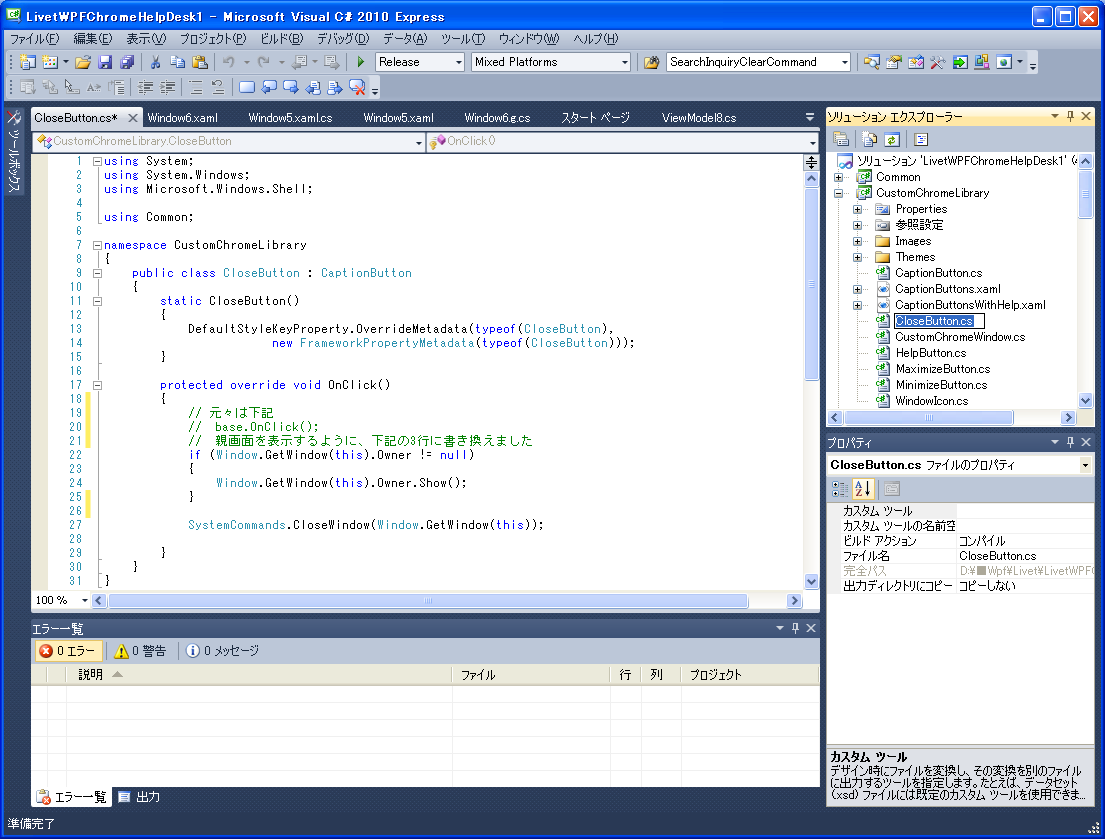Start debugging with the green play icon

361,62
